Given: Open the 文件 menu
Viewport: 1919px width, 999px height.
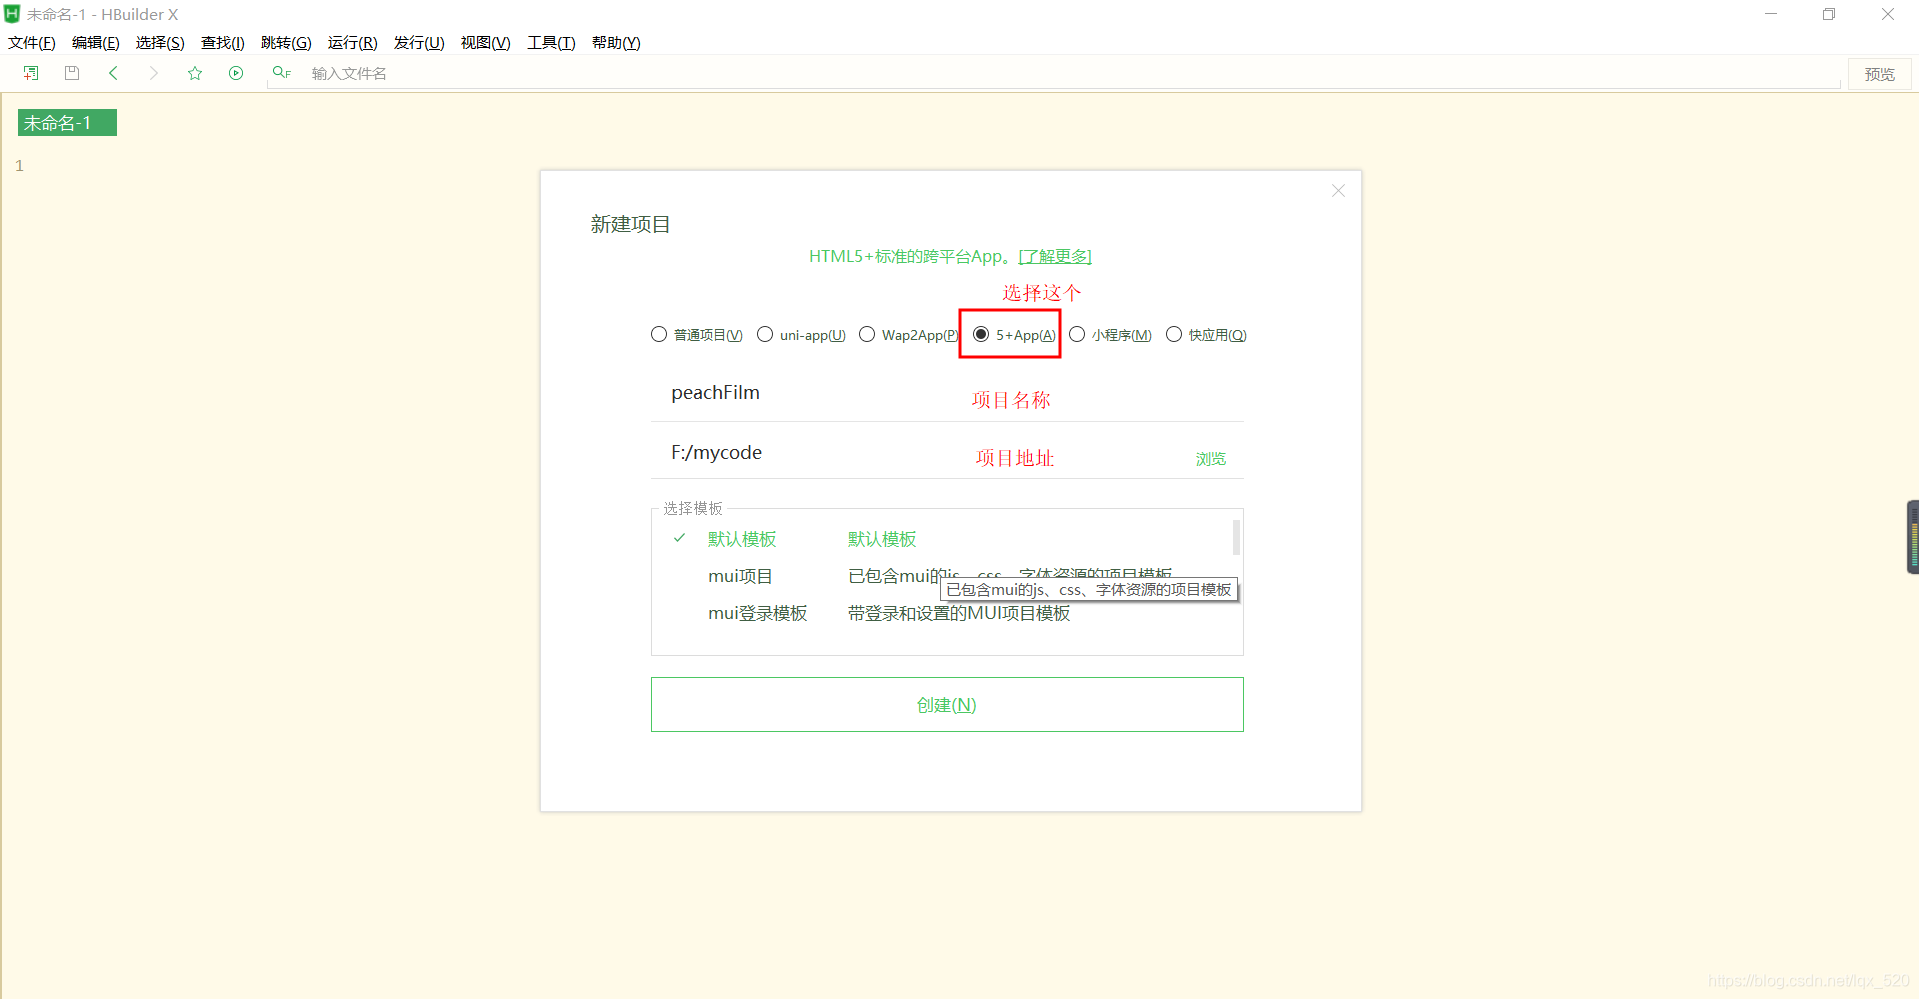Looking at the screenshot, I should (32, 43).
